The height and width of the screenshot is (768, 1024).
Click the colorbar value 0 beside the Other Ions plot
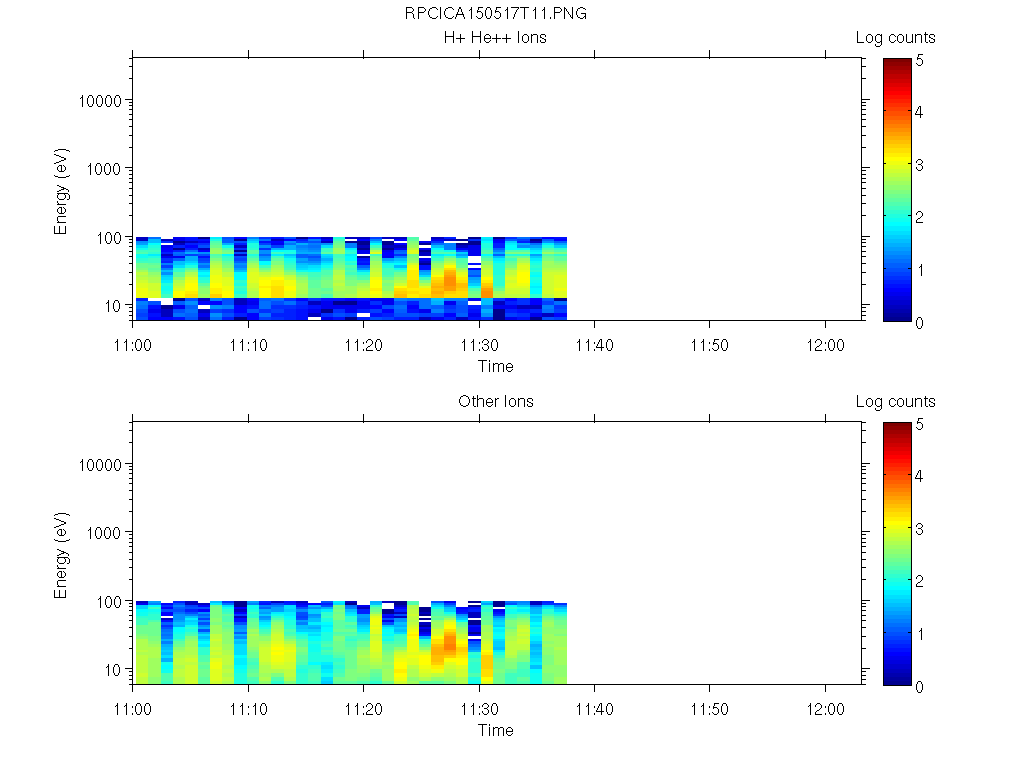(x=920, y=687)
